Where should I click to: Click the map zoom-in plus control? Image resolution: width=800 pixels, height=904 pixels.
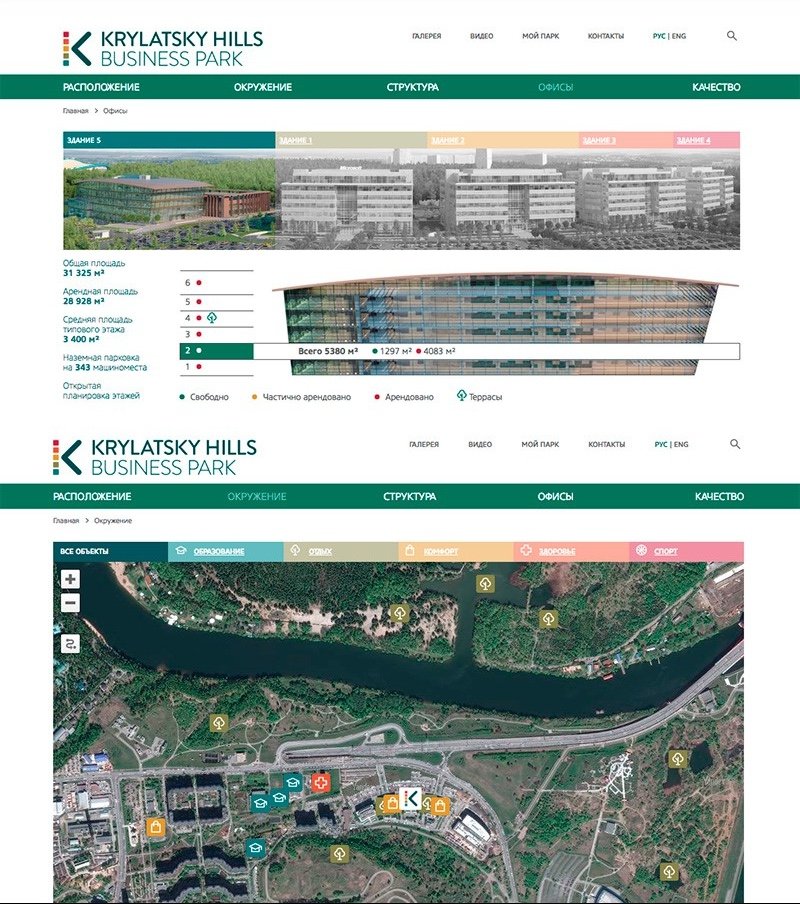pyautogui.click(x=68, y=578)
